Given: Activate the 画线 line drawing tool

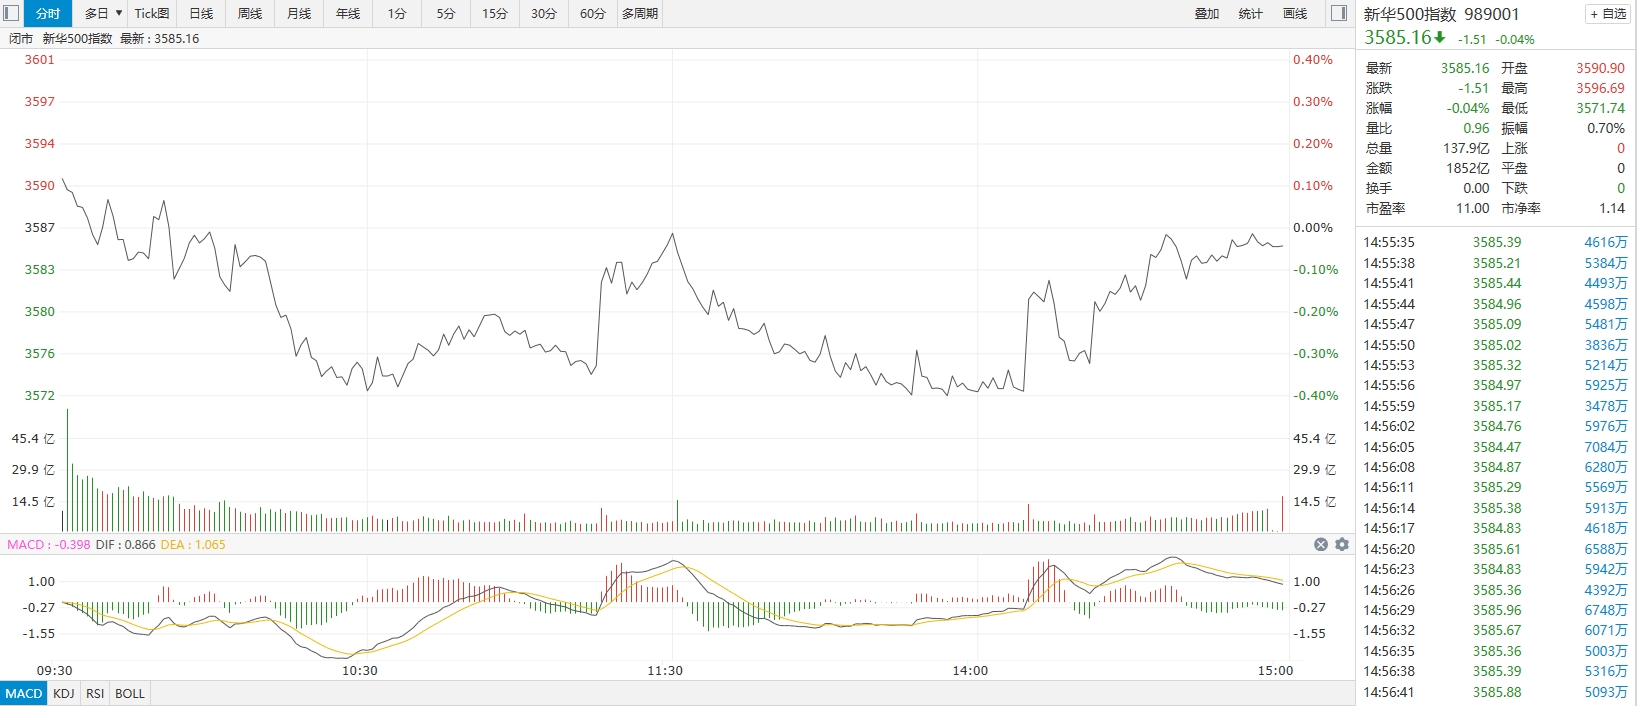Looking at the screenshot, I should pyautogui.click(x=1295, y=13).
